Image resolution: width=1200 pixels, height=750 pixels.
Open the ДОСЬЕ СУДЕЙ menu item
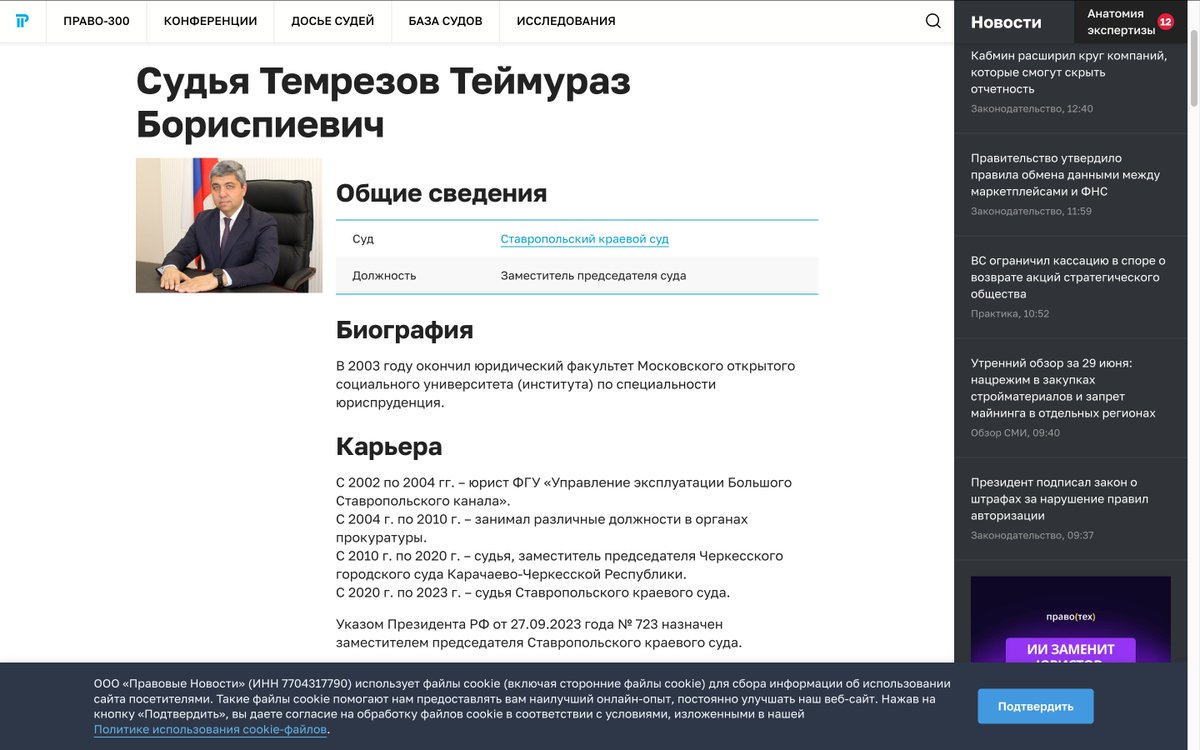[x=332, y=21]
